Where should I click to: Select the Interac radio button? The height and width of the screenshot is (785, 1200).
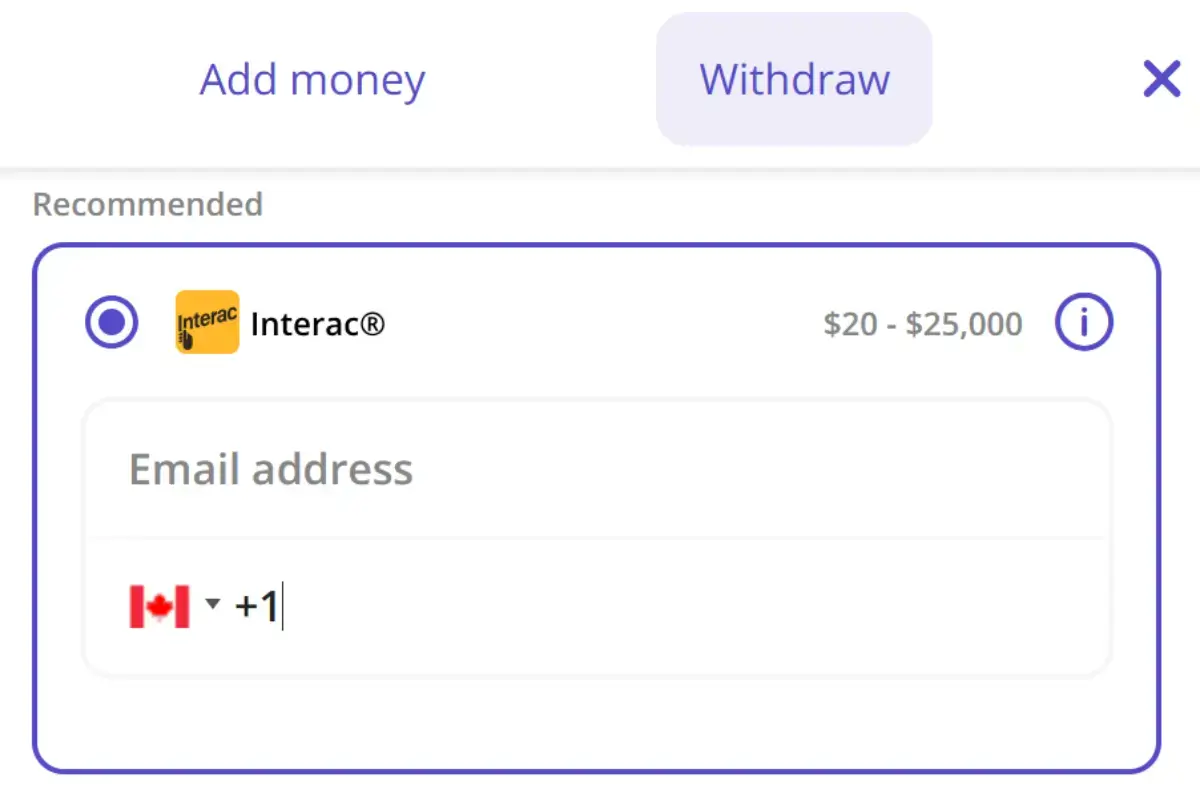[111, 323]
